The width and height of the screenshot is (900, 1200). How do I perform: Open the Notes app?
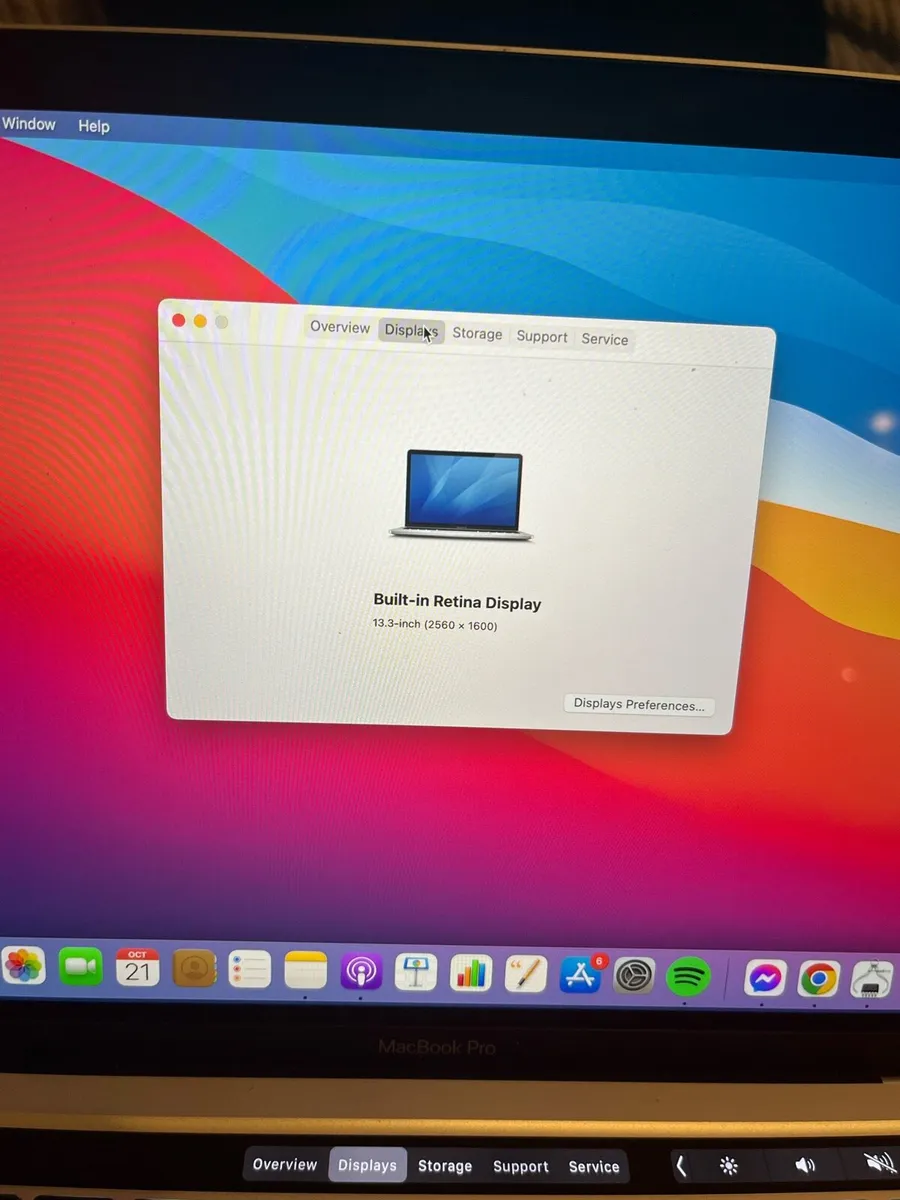coord(305,970)
